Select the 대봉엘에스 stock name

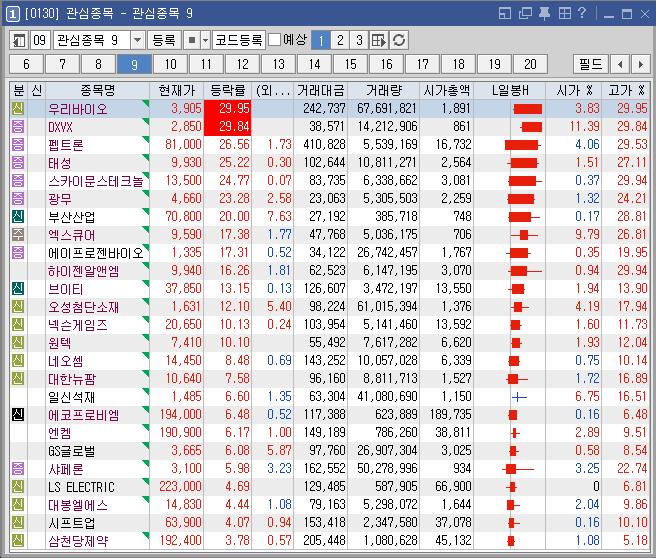(78, 505)
